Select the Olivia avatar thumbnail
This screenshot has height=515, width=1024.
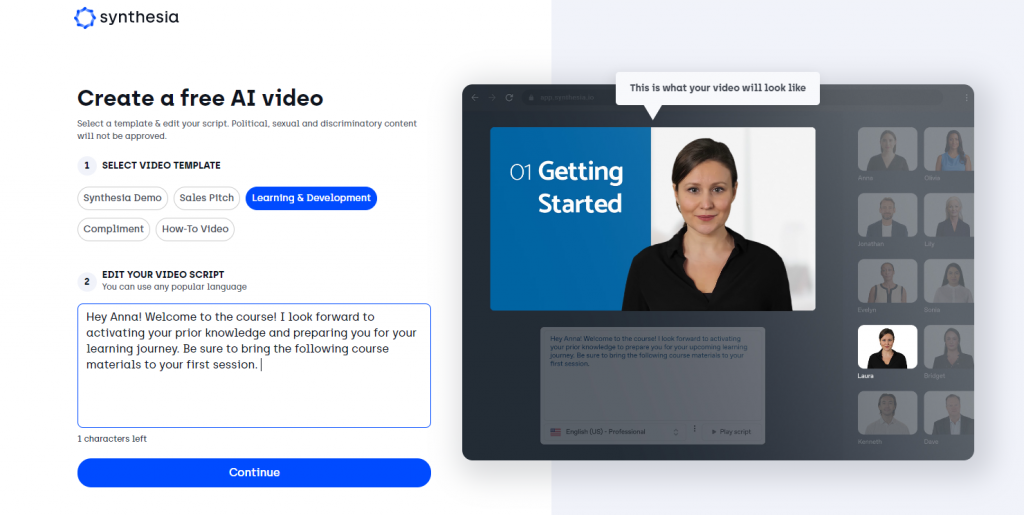pos(949,149)
